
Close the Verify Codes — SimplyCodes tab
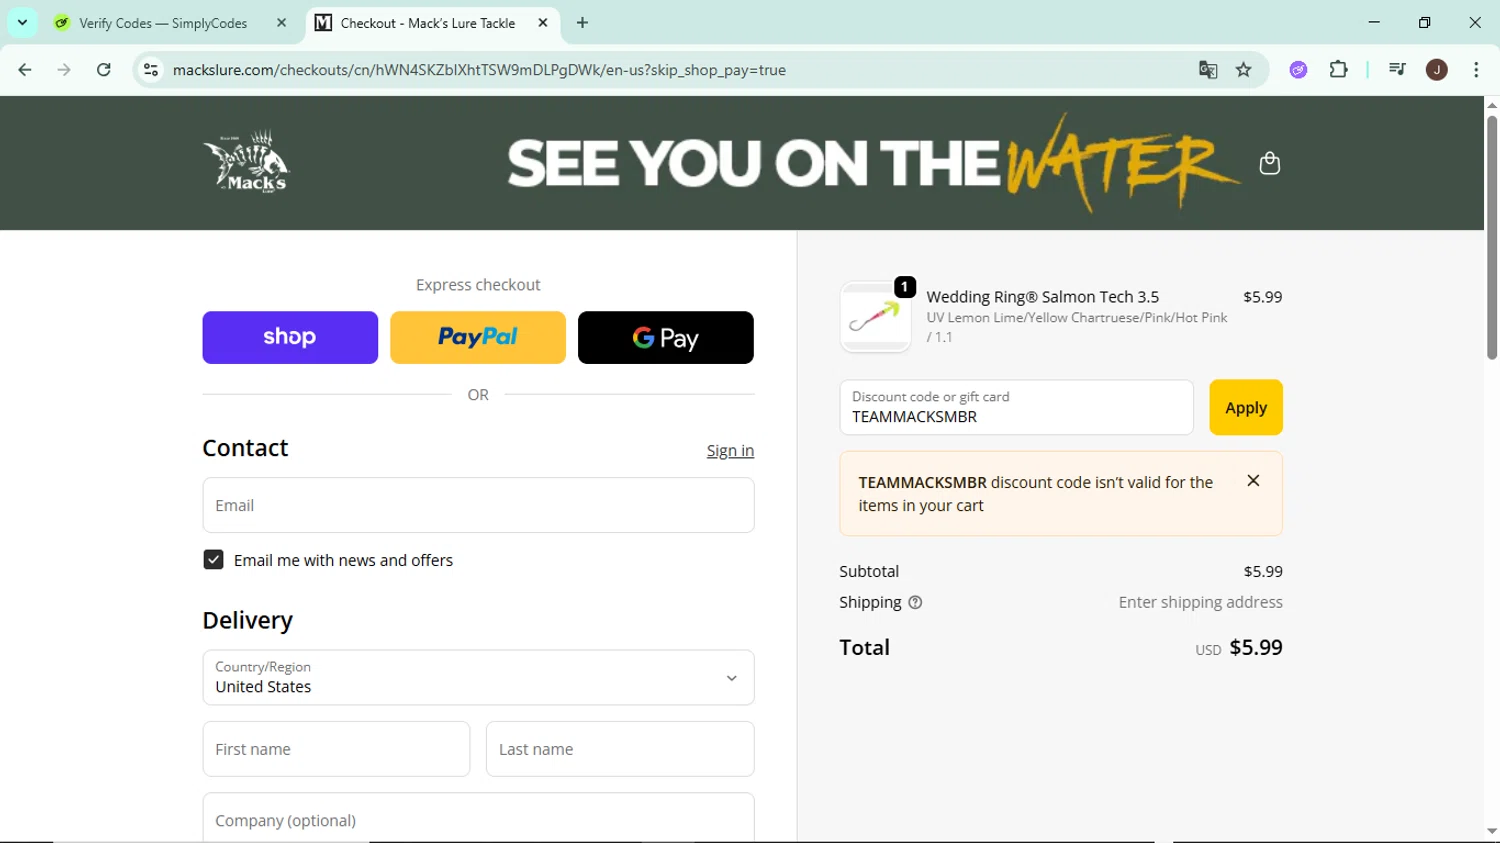pyautogui.click(x=281, y=23)
